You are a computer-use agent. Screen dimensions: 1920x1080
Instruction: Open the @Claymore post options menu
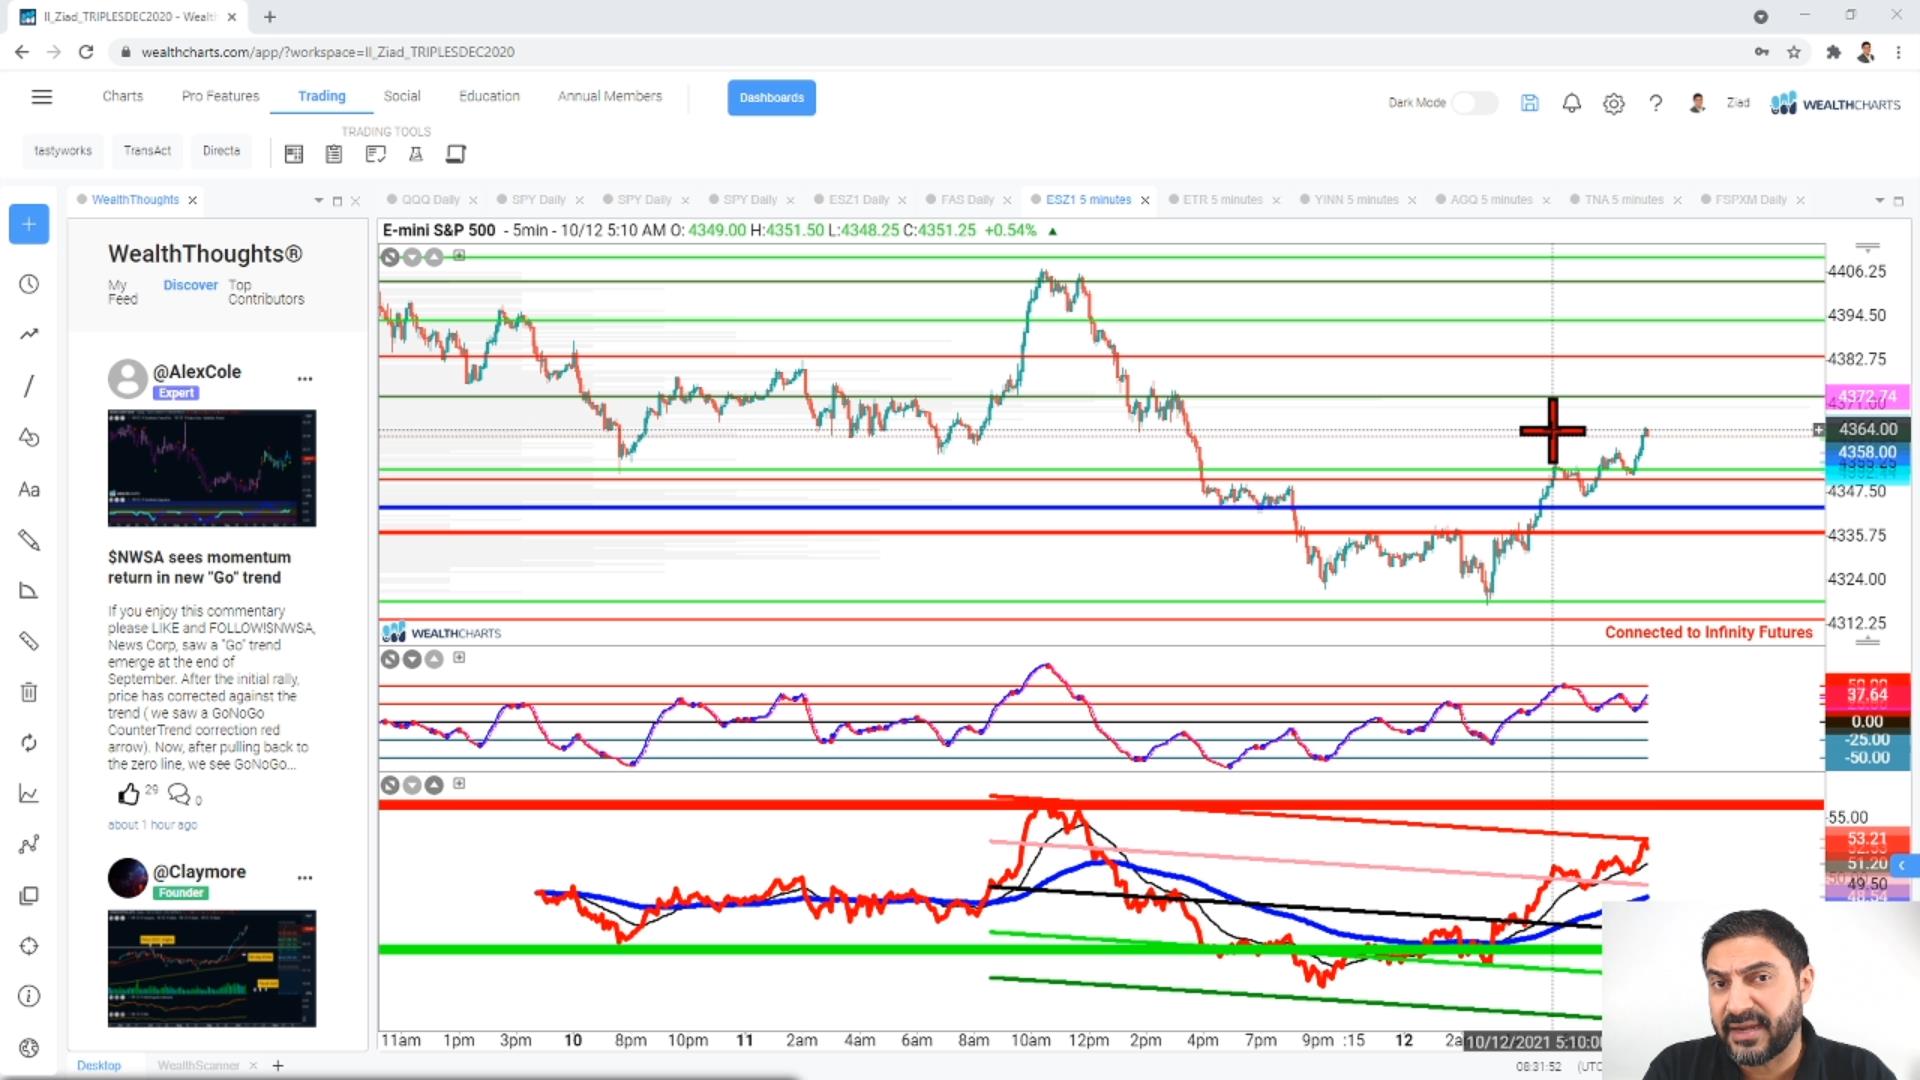pos(305,878)
